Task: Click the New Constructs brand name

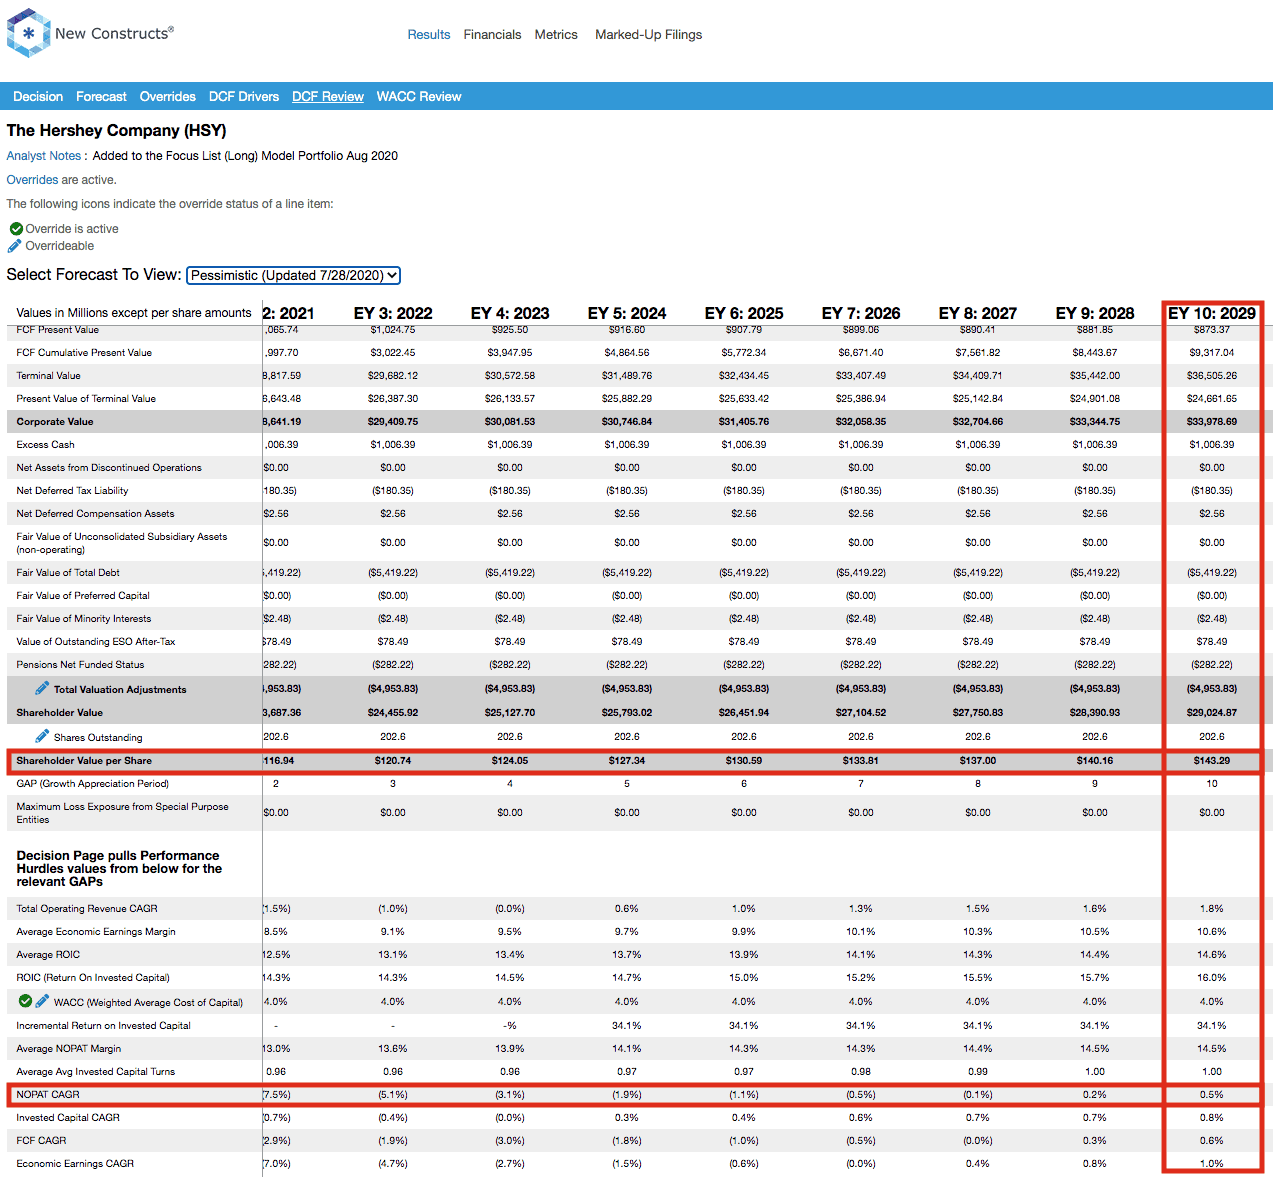Action: coord(114,33)
